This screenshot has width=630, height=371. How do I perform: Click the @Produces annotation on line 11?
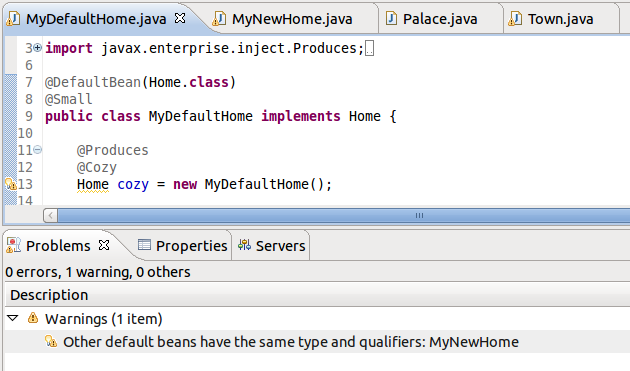pyautogui.click(x=112, y=150)
